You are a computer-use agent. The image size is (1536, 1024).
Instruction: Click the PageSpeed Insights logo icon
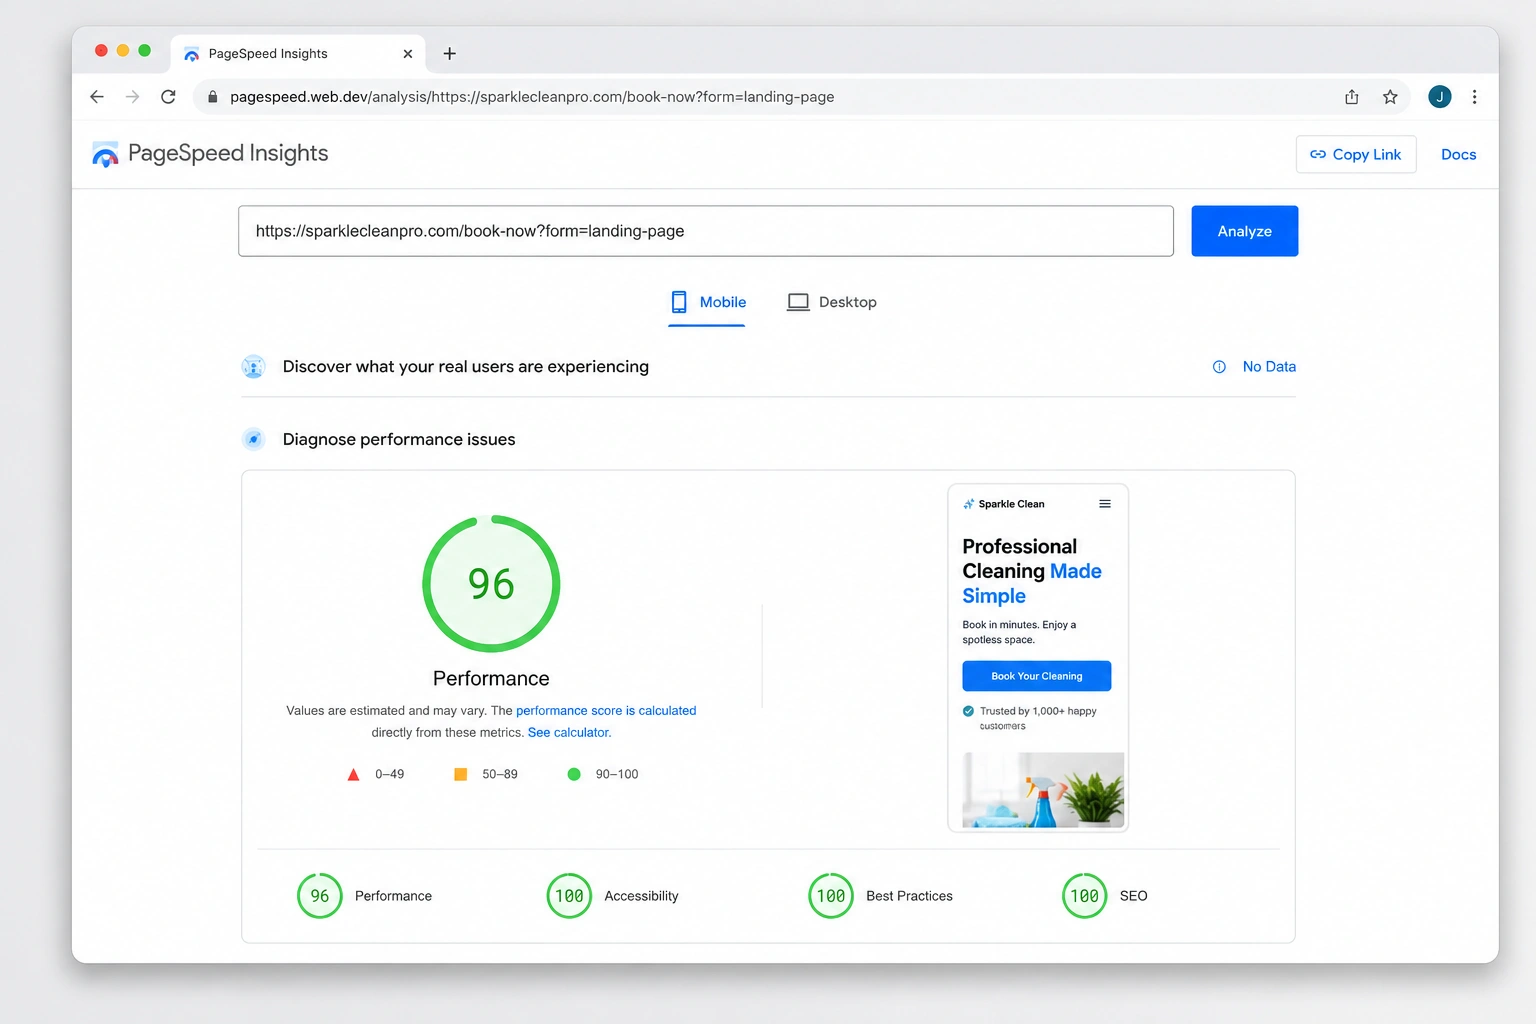105,154
